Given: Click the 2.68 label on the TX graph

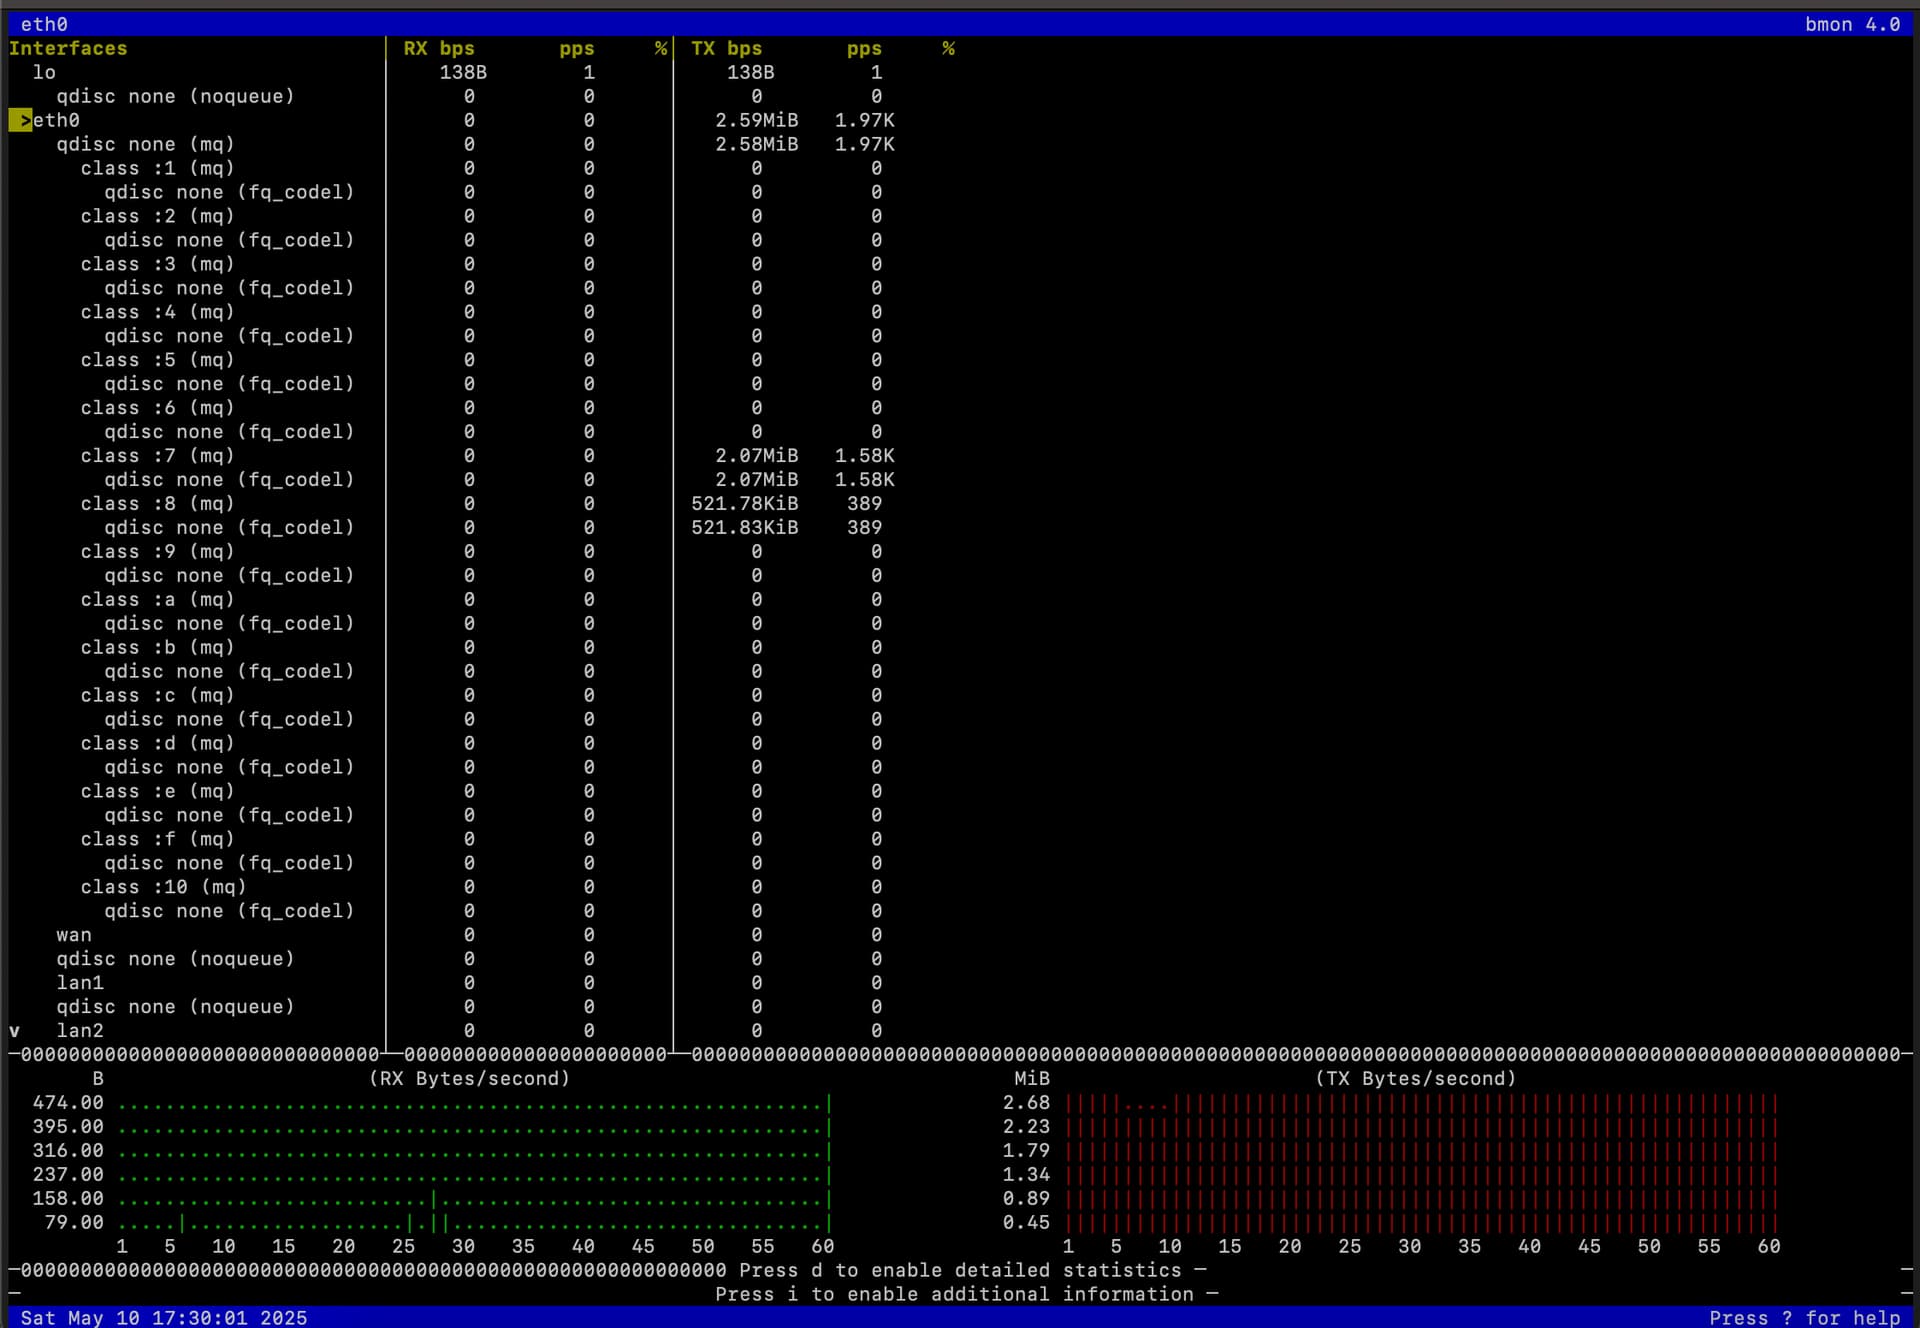Looking at the screenshot, I should [x=1027, y=1103].
